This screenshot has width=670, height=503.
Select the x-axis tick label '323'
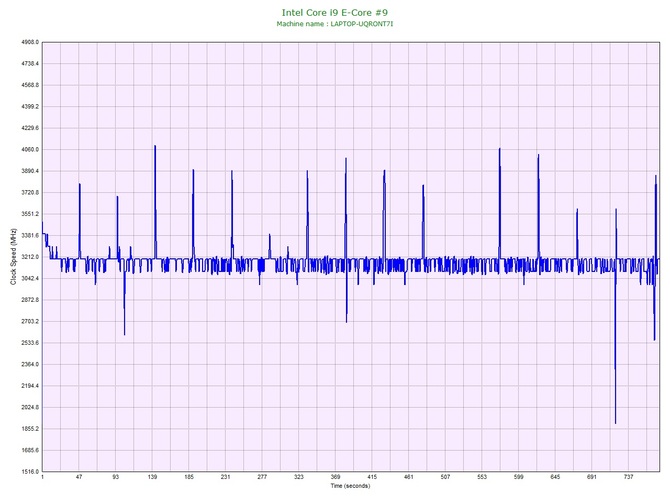[299, 477]
